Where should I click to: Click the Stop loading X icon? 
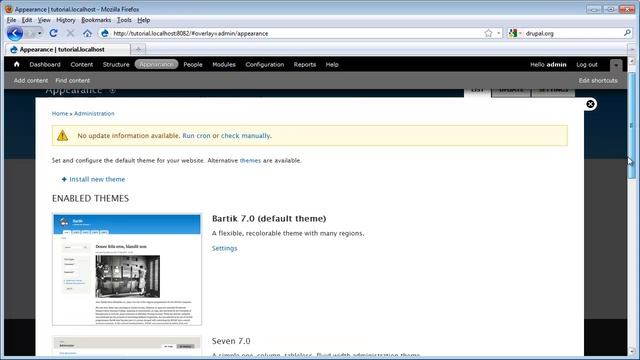tap(70, 33)
